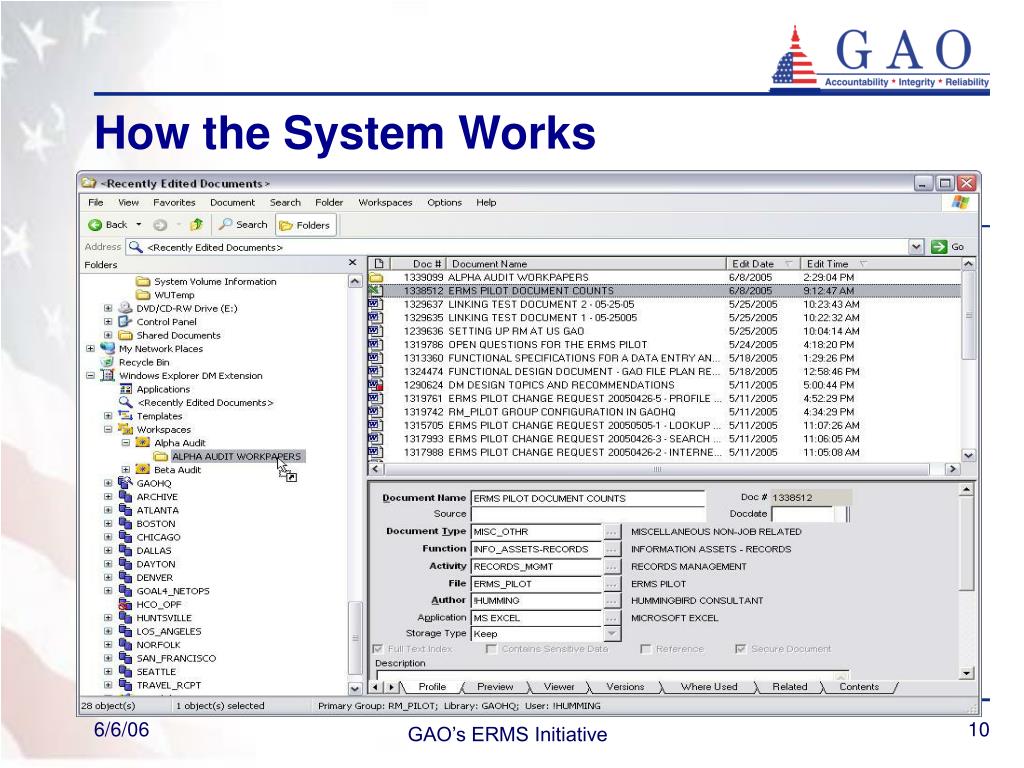Sort by the Document Name column header
Screen dimensions: 1024x768
coord(586,264)
